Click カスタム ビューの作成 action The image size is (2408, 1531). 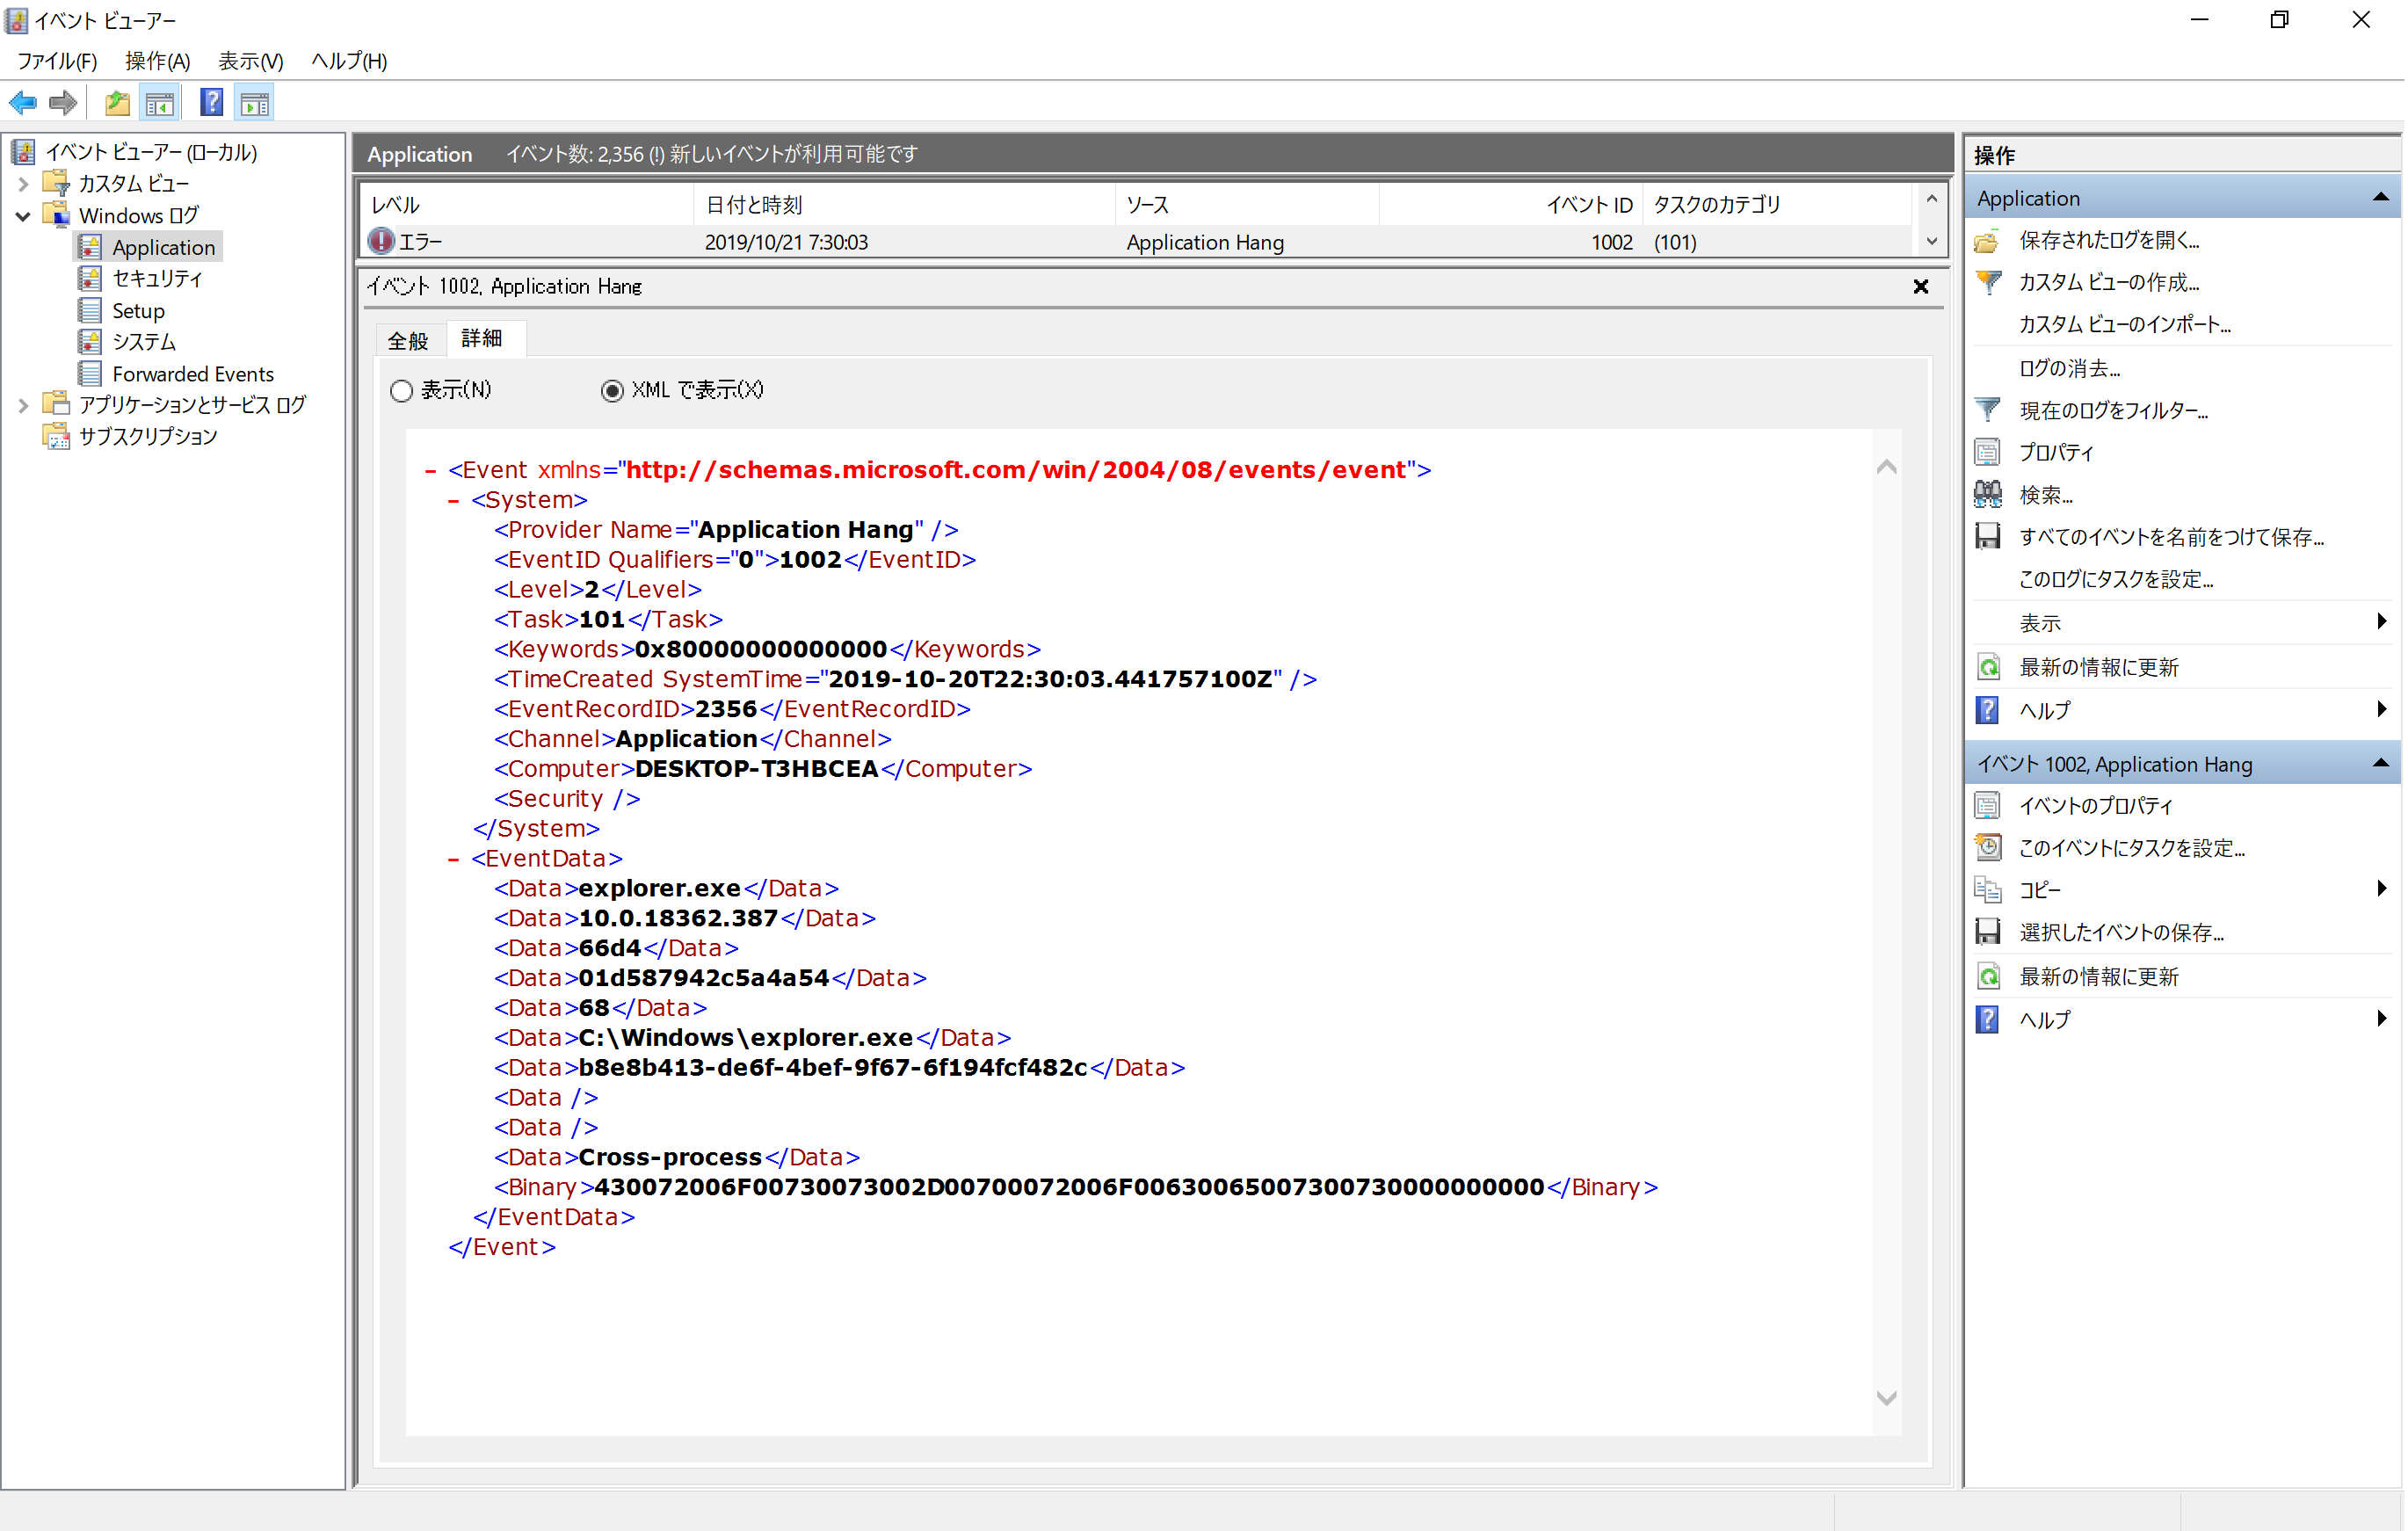coord(2109,283)
